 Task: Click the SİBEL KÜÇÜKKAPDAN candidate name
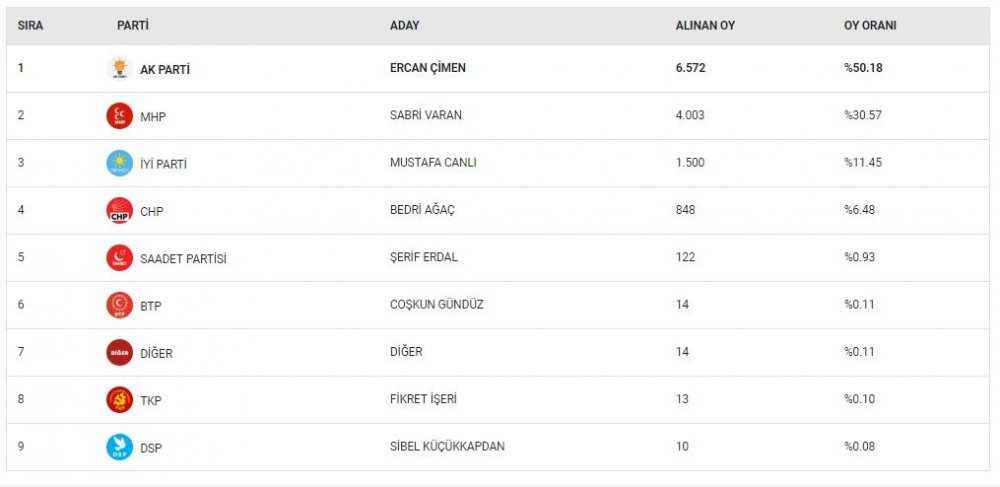pos(447,446)
